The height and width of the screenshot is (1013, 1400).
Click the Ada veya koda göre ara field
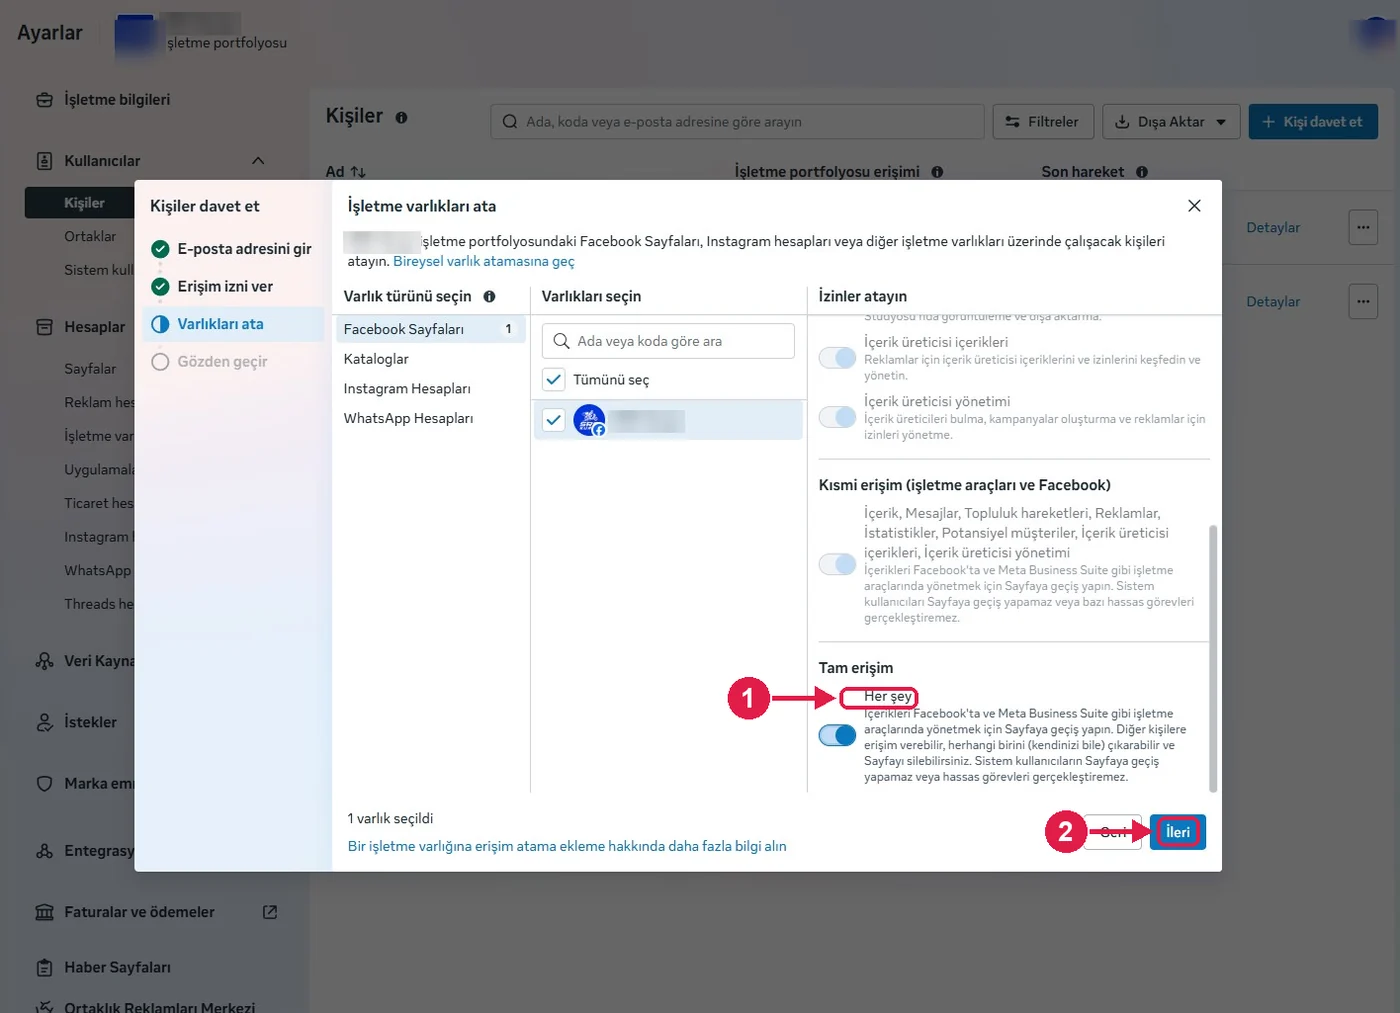[x=668, y=341]
